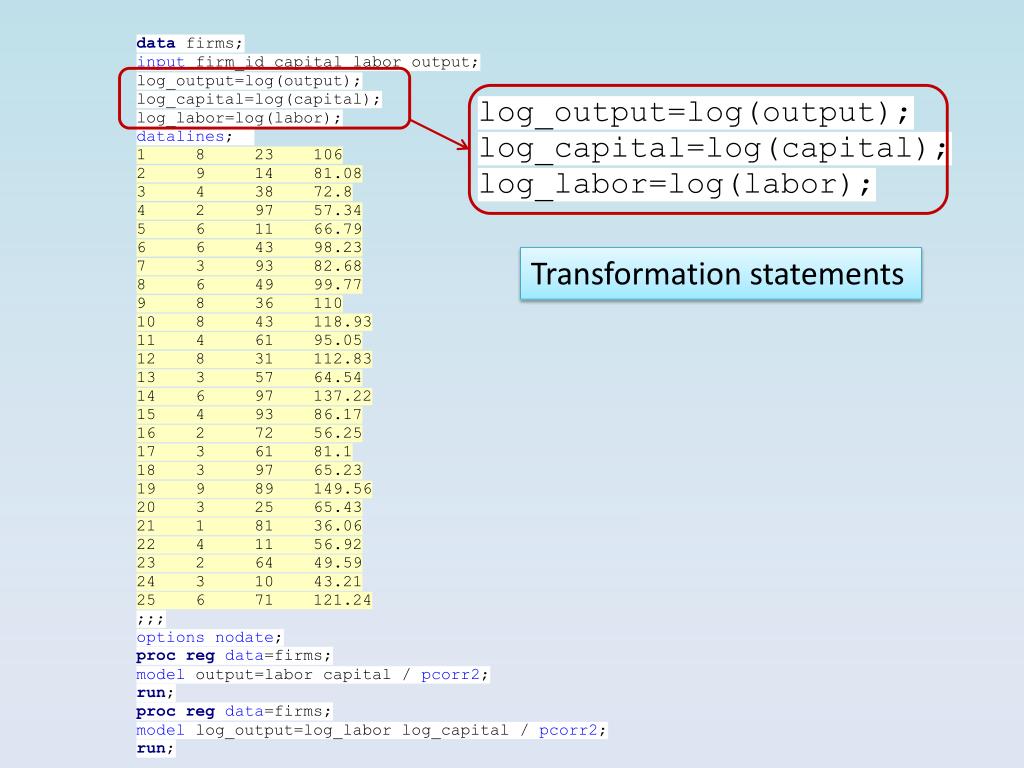Click output value 118.93 in row 10
The width and height of the screenshot is (1024, 768).
tap(342, 322)
